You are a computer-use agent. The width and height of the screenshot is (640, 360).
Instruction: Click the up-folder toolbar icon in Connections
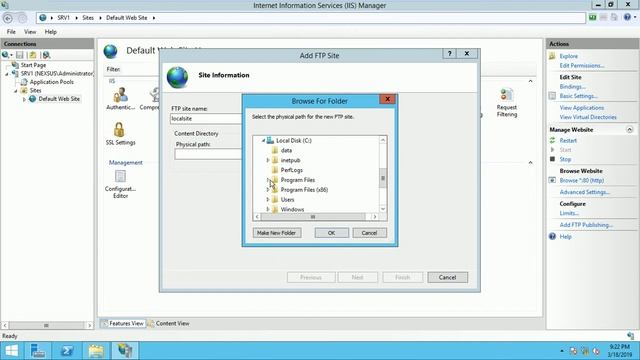32,55
